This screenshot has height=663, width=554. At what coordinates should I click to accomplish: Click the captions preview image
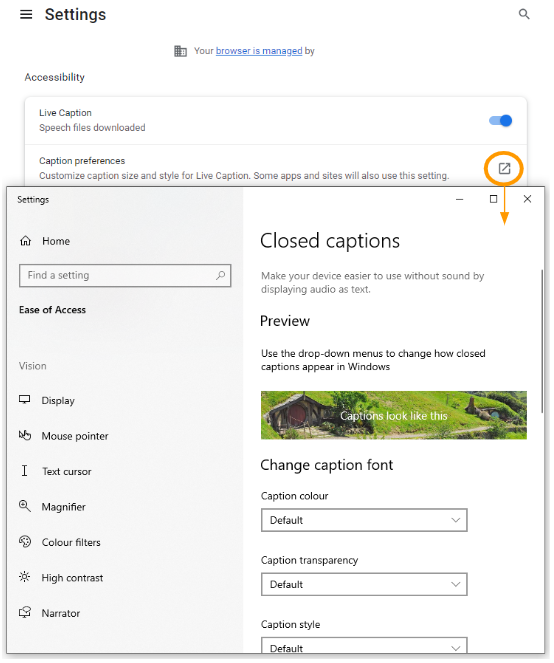(393, 415)
